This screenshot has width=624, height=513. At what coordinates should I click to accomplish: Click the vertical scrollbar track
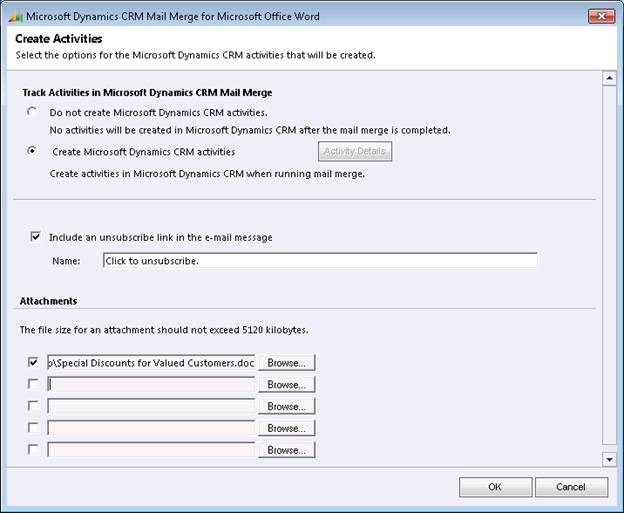(x=609, y=265)
